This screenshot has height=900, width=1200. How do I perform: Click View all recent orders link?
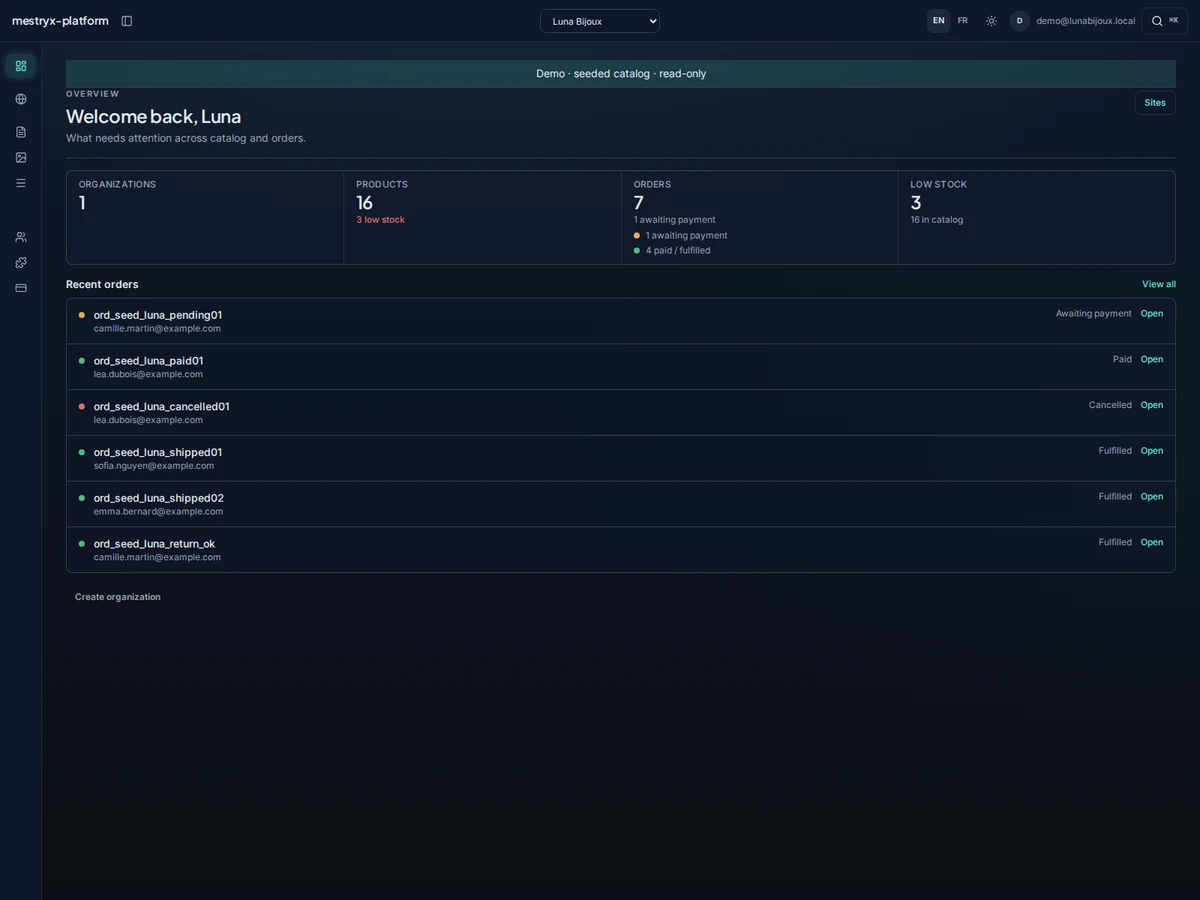click(x=1159, y=285)
